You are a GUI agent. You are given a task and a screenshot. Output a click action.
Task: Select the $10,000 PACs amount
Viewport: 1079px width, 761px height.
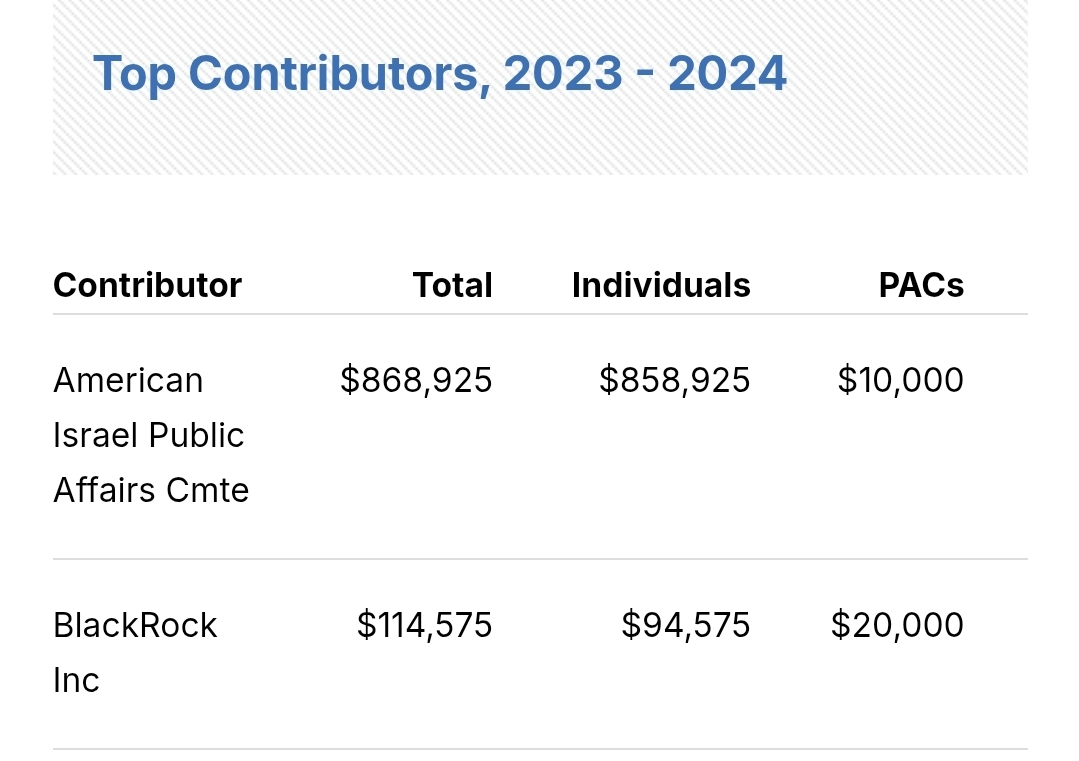pyautogui.click(x=900, y=380)
